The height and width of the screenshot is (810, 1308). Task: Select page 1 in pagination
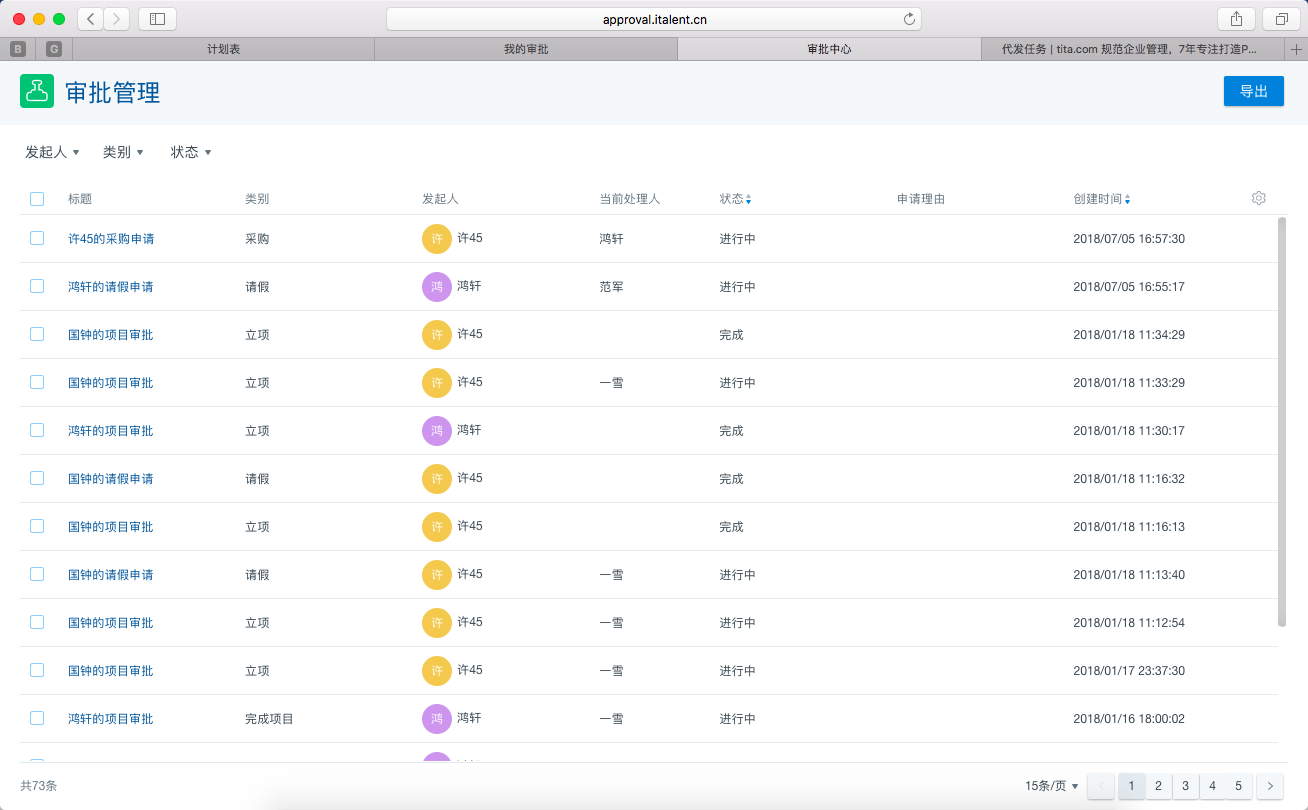pyautogui.click(x=1131, y=786)
